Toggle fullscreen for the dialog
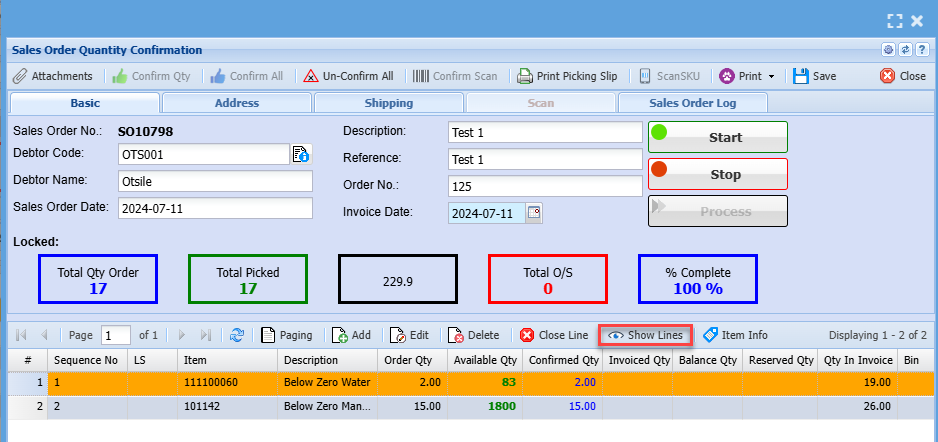Viewport: 938px width, 442px height. 894,20
